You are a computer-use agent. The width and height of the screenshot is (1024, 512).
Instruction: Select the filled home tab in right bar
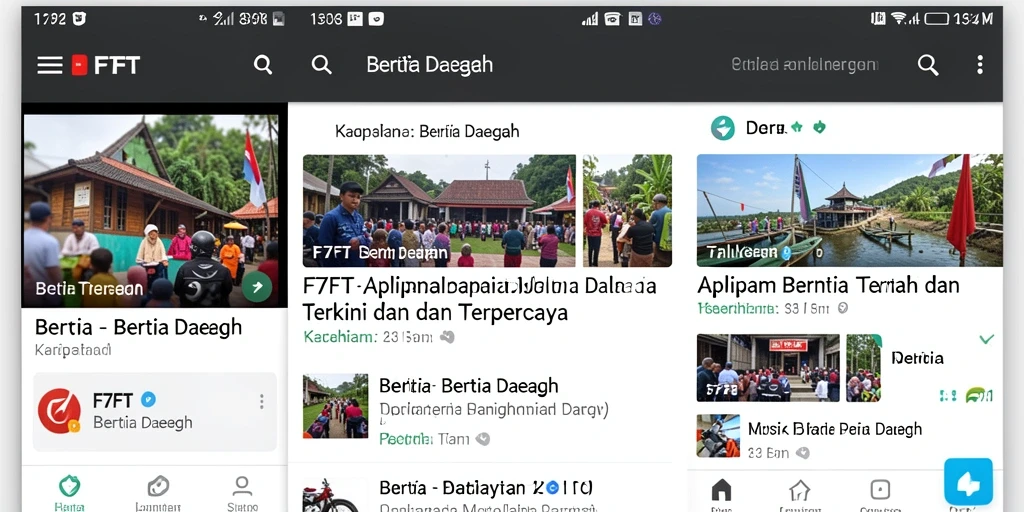point(721,492)
